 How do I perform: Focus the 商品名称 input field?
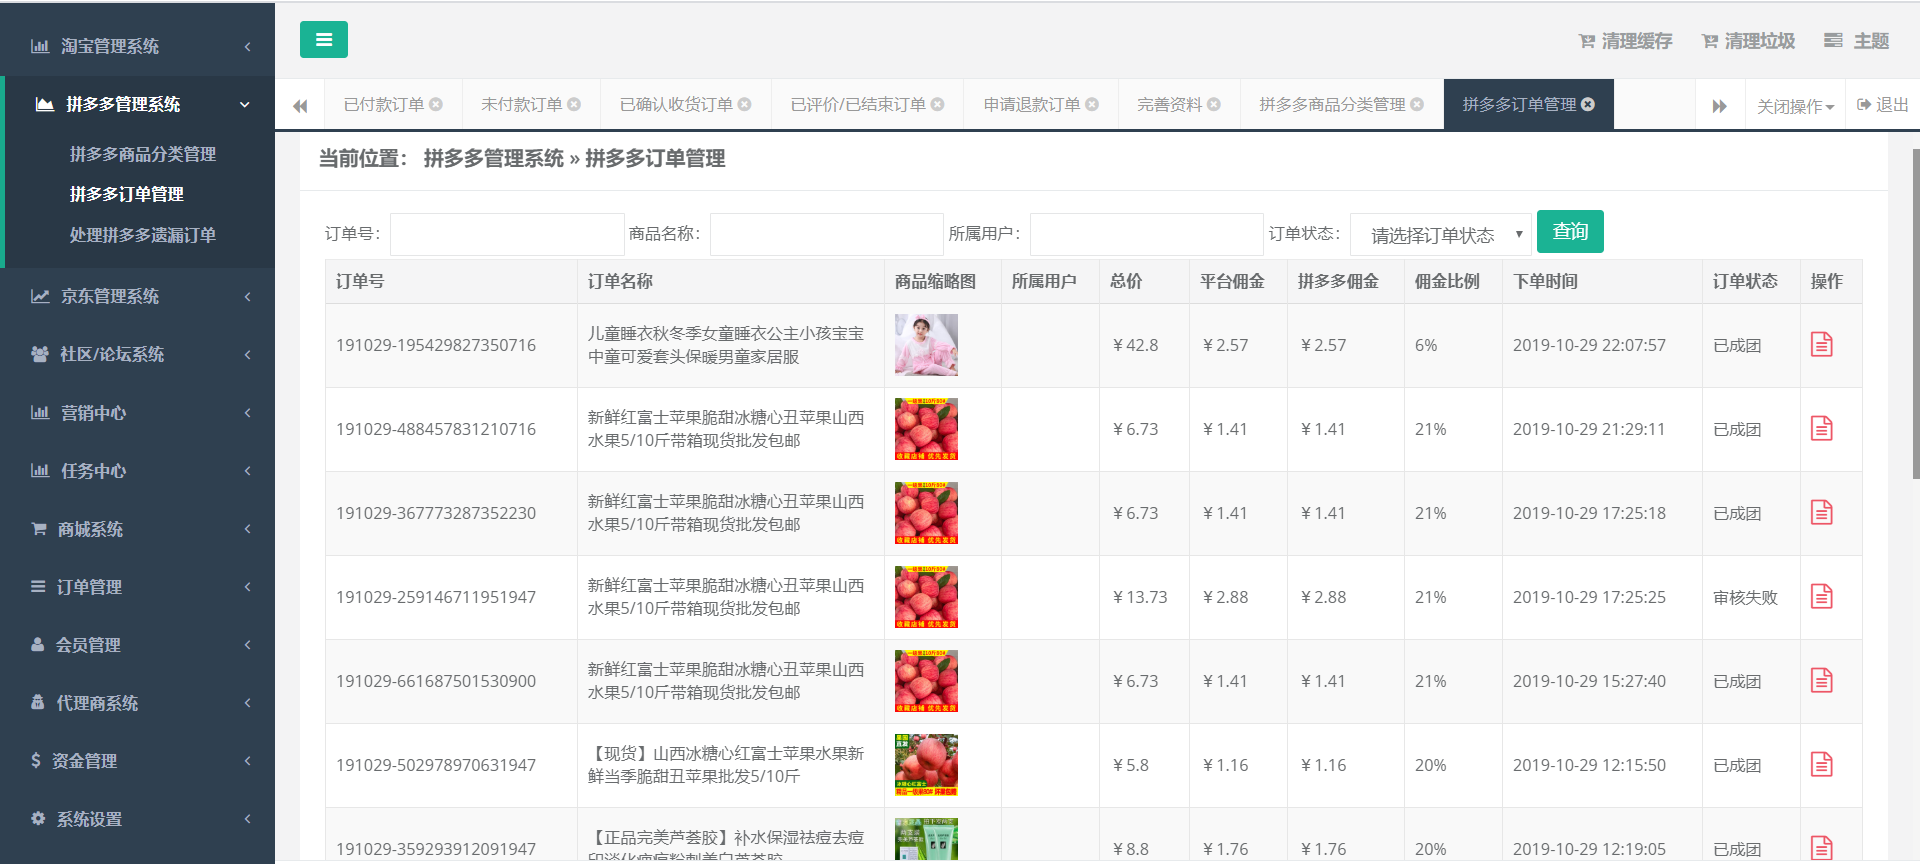[827, 234]
